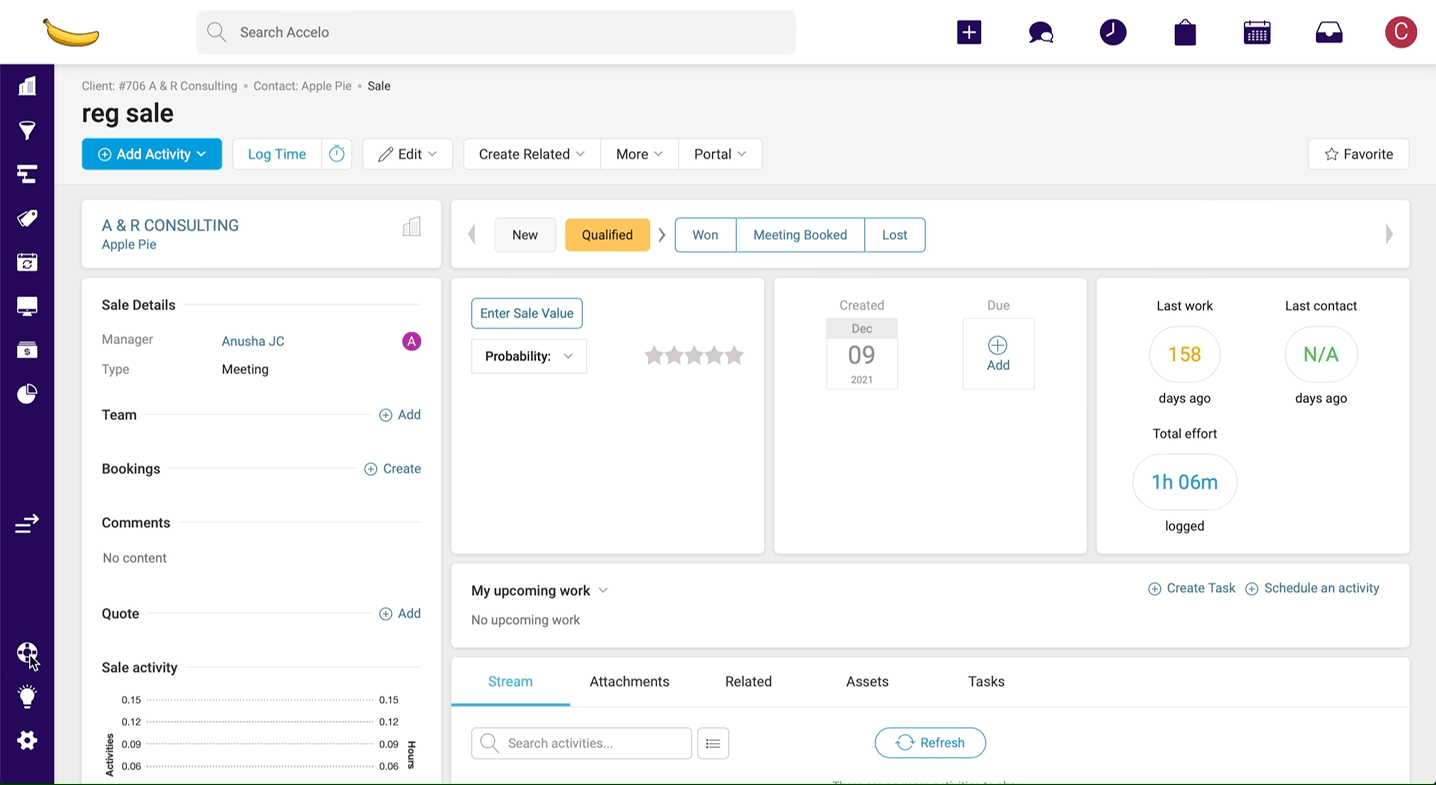
Task: Toggle the activity list view icon
Action: pos(713,743)
